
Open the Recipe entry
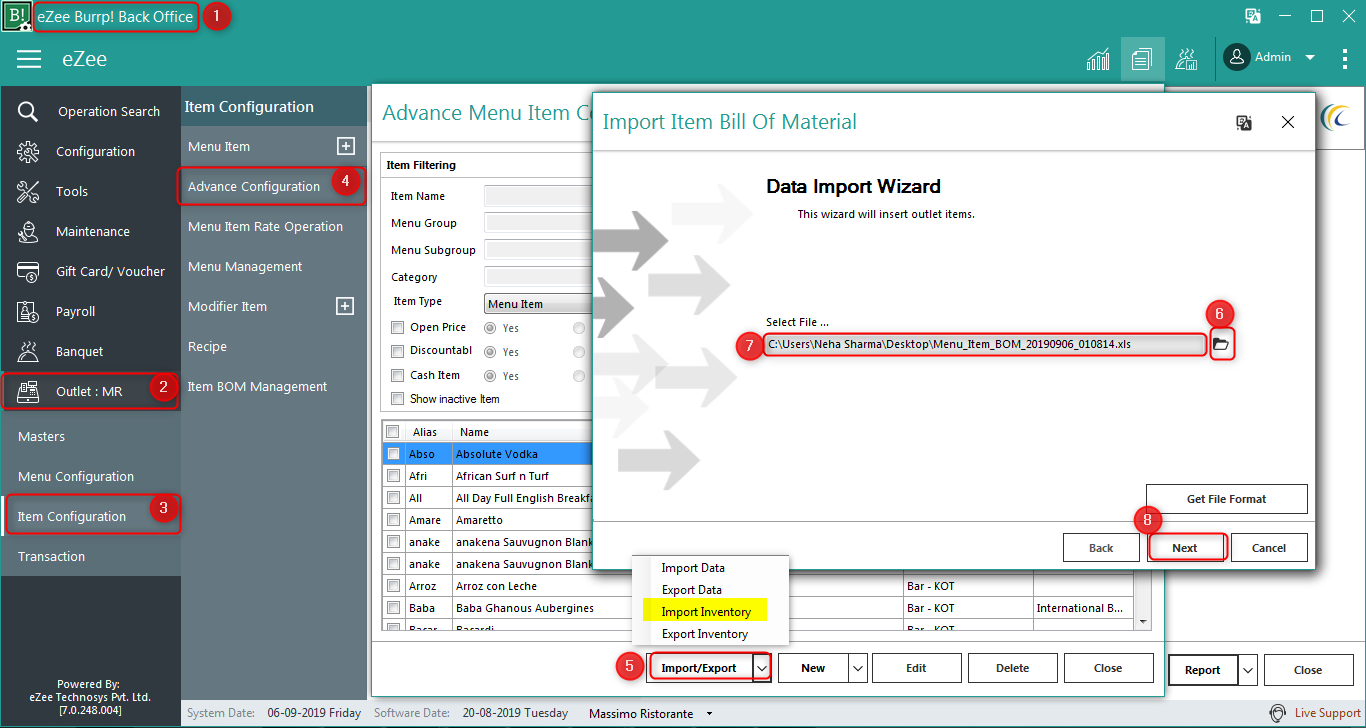click(207, 346)
